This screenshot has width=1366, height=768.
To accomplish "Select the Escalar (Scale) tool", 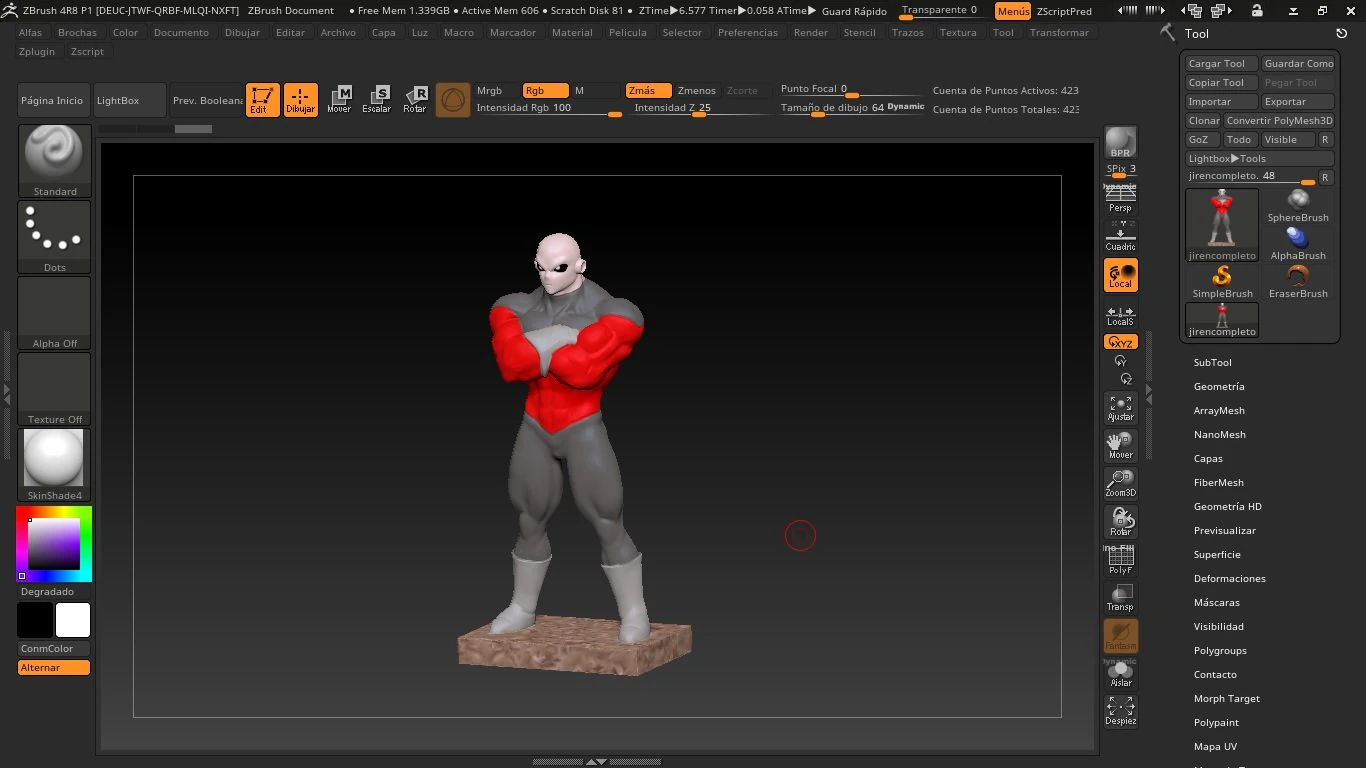I will tap(377, 100).
